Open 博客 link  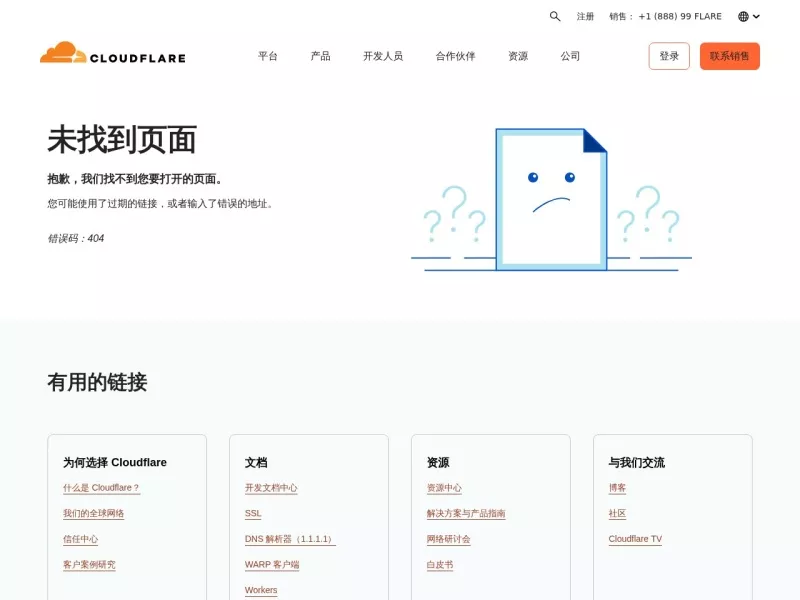617,488
